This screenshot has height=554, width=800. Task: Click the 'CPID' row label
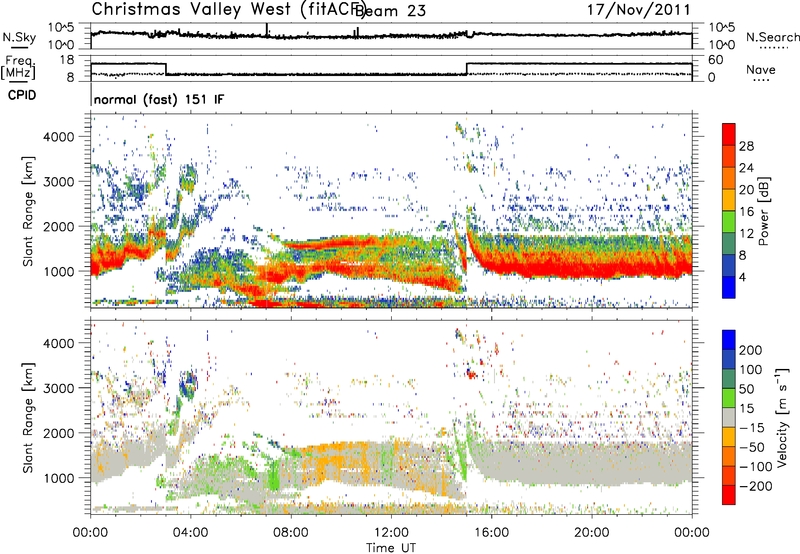tap(22, 95)
